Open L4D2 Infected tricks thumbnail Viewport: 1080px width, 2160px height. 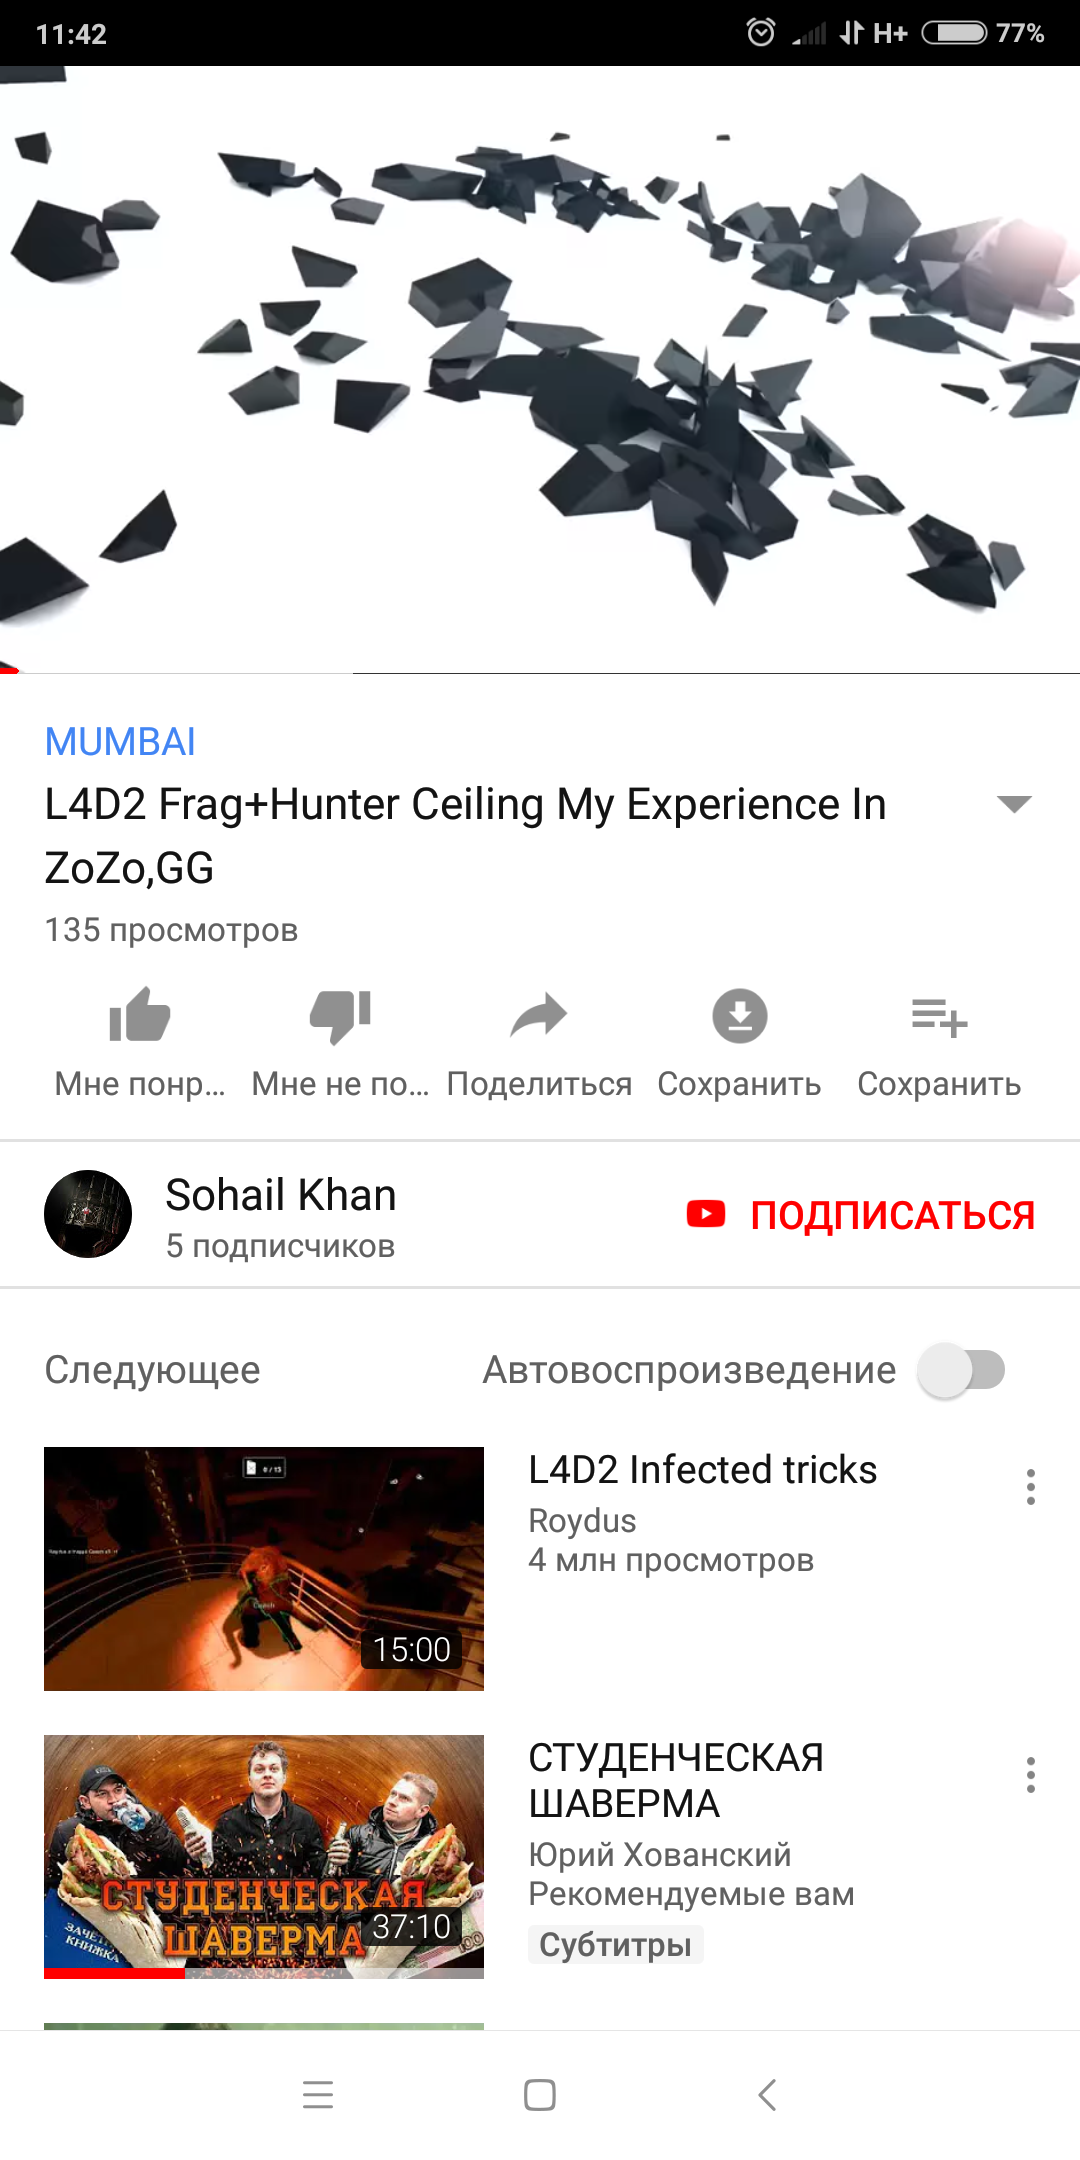pyautogui.click(x=264, y=1569)
